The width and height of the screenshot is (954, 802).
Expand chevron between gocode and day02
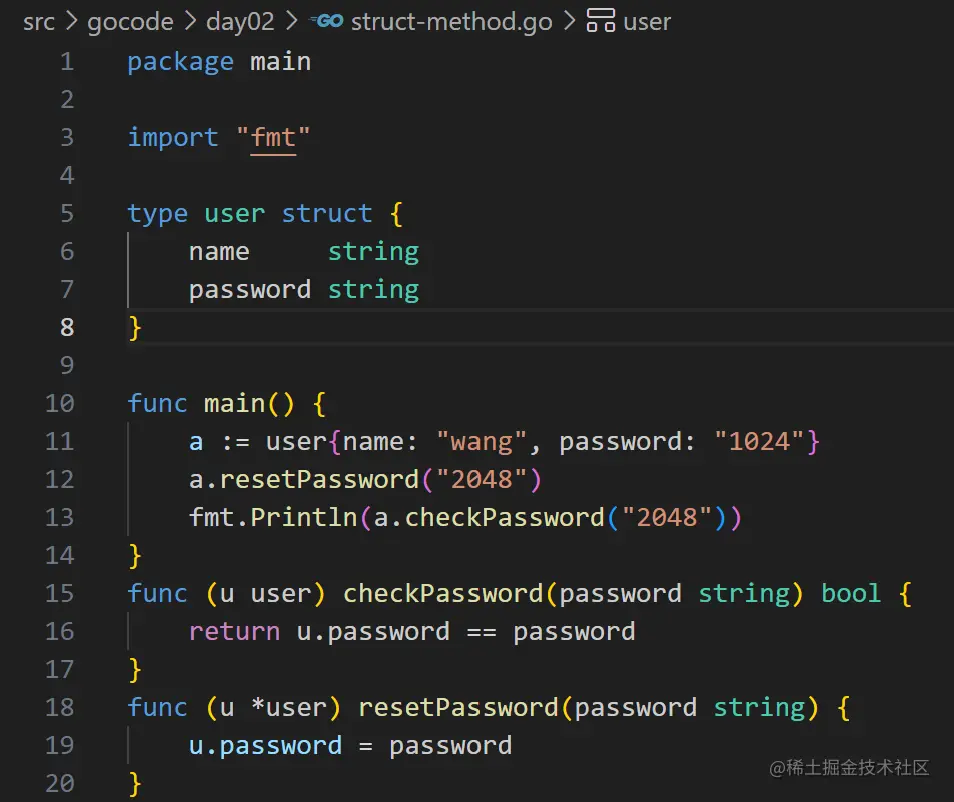190,21
